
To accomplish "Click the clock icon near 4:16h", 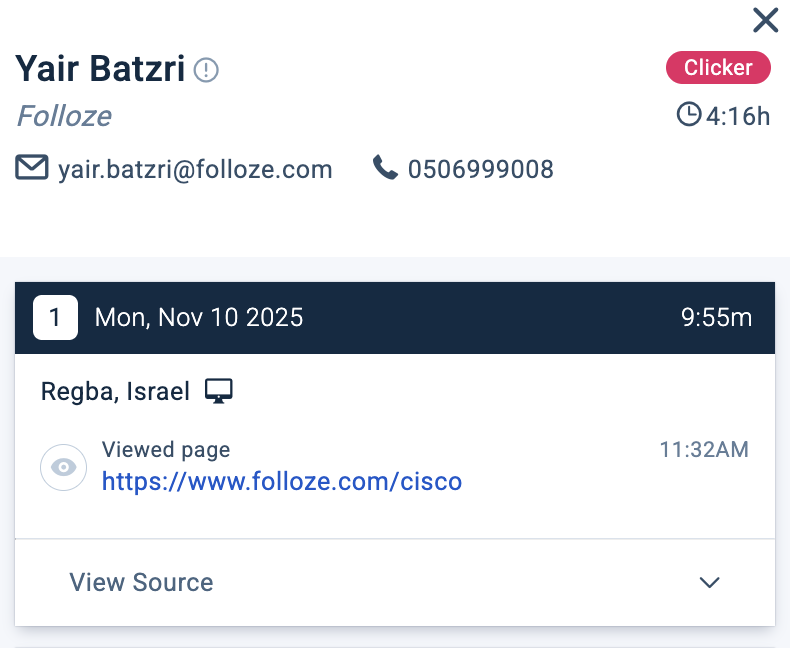I will tap(689, 116).
